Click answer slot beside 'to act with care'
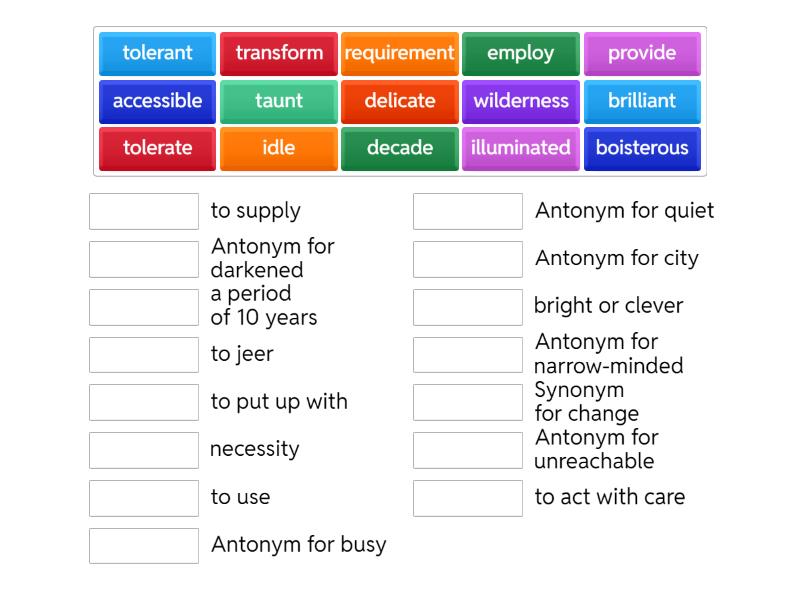This screenshot has width=800, height=600. click(x=468, y=498)
